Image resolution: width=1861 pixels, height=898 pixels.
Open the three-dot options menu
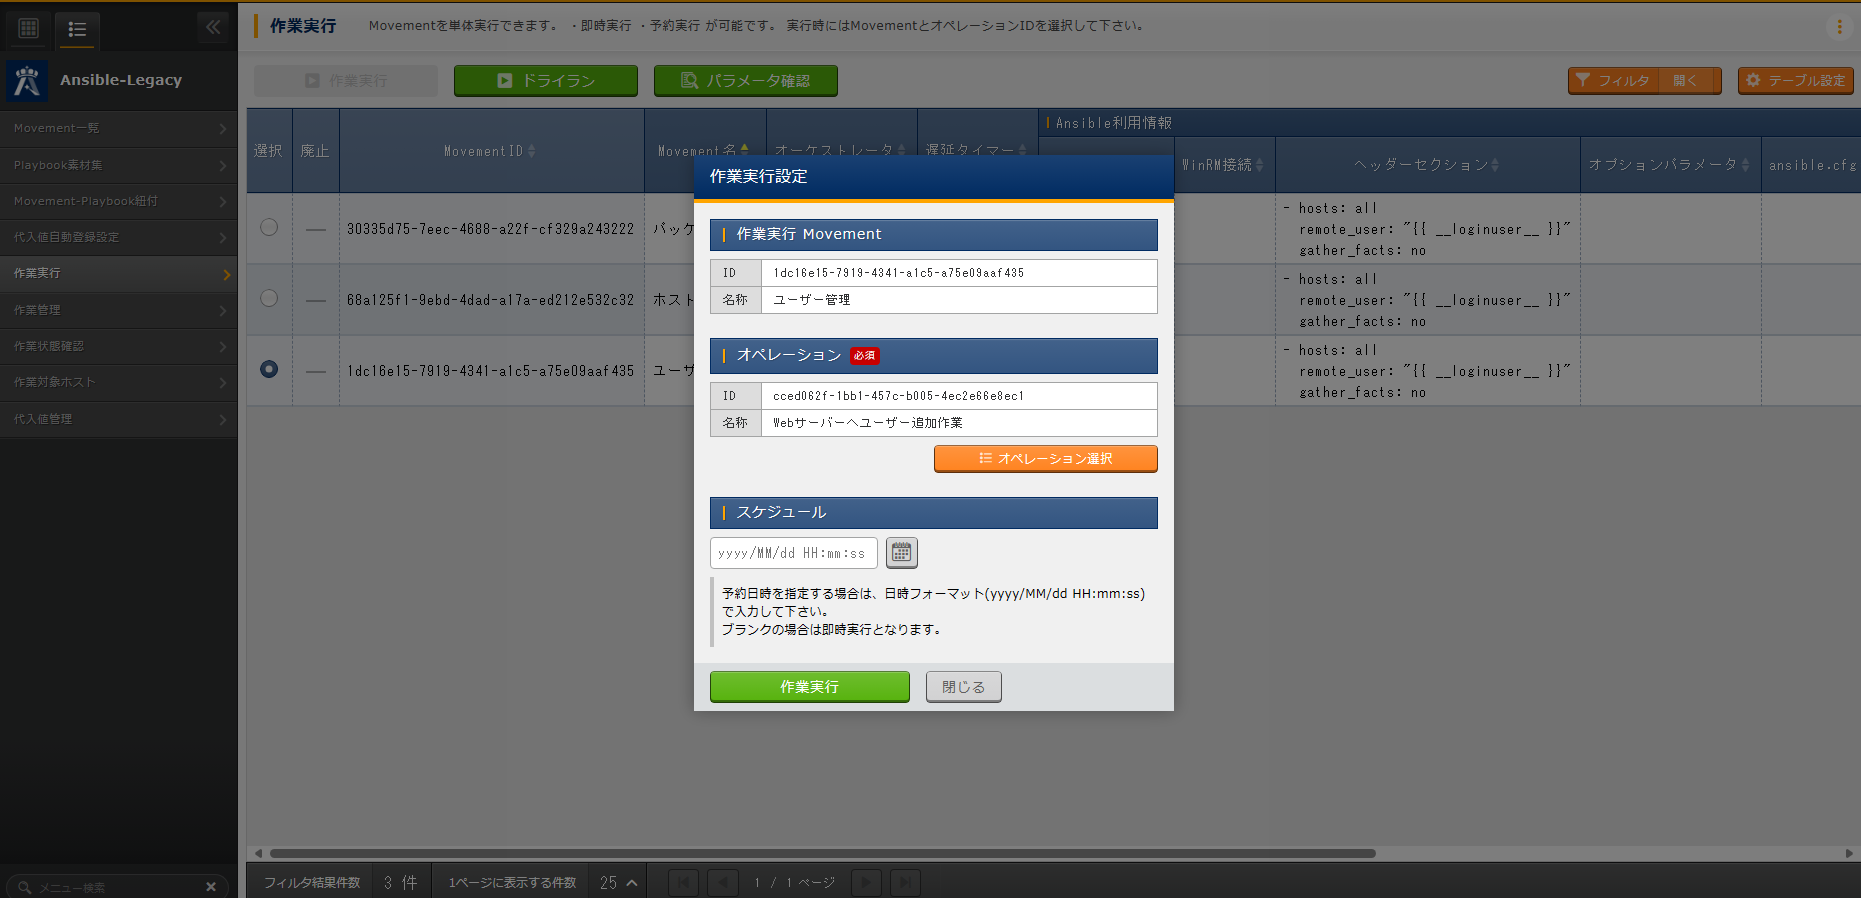pos(1839,27)
